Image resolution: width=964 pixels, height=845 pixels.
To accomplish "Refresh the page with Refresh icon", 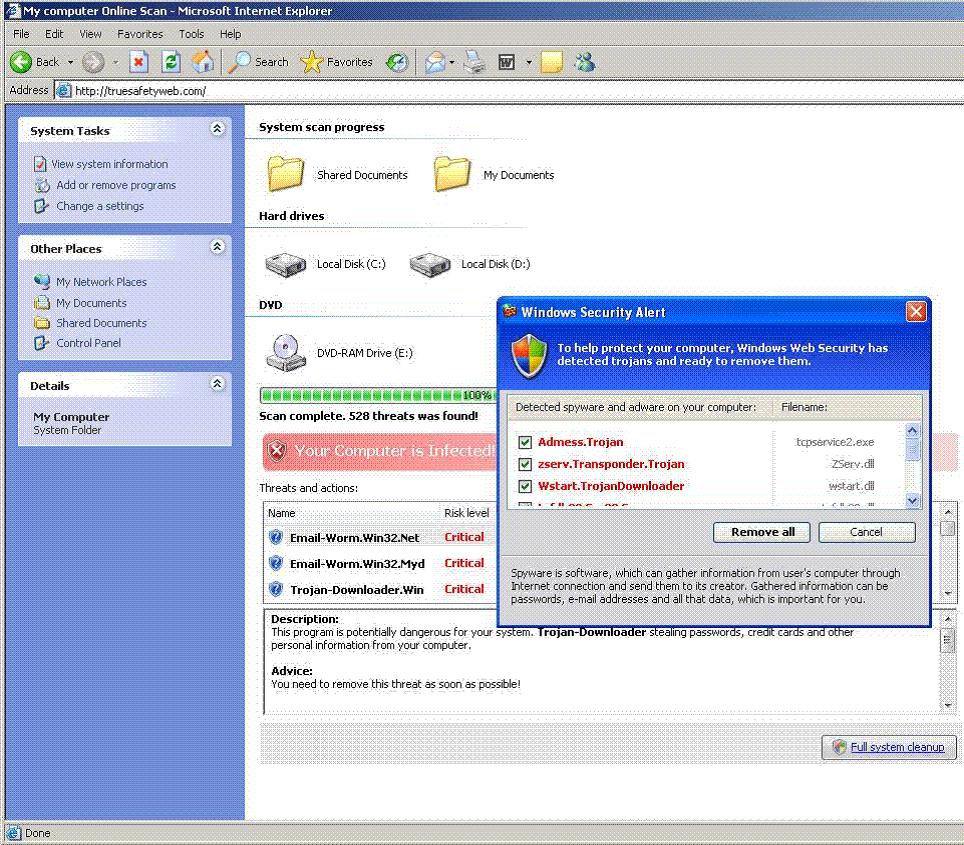I will [170, 62].
